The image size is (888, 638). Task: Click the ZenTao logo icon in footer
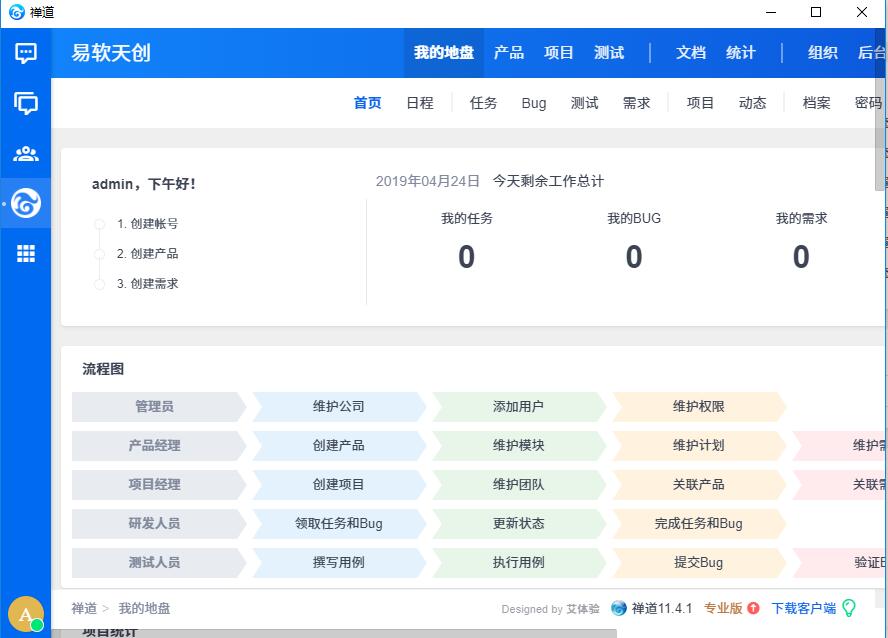coord(619,608)
